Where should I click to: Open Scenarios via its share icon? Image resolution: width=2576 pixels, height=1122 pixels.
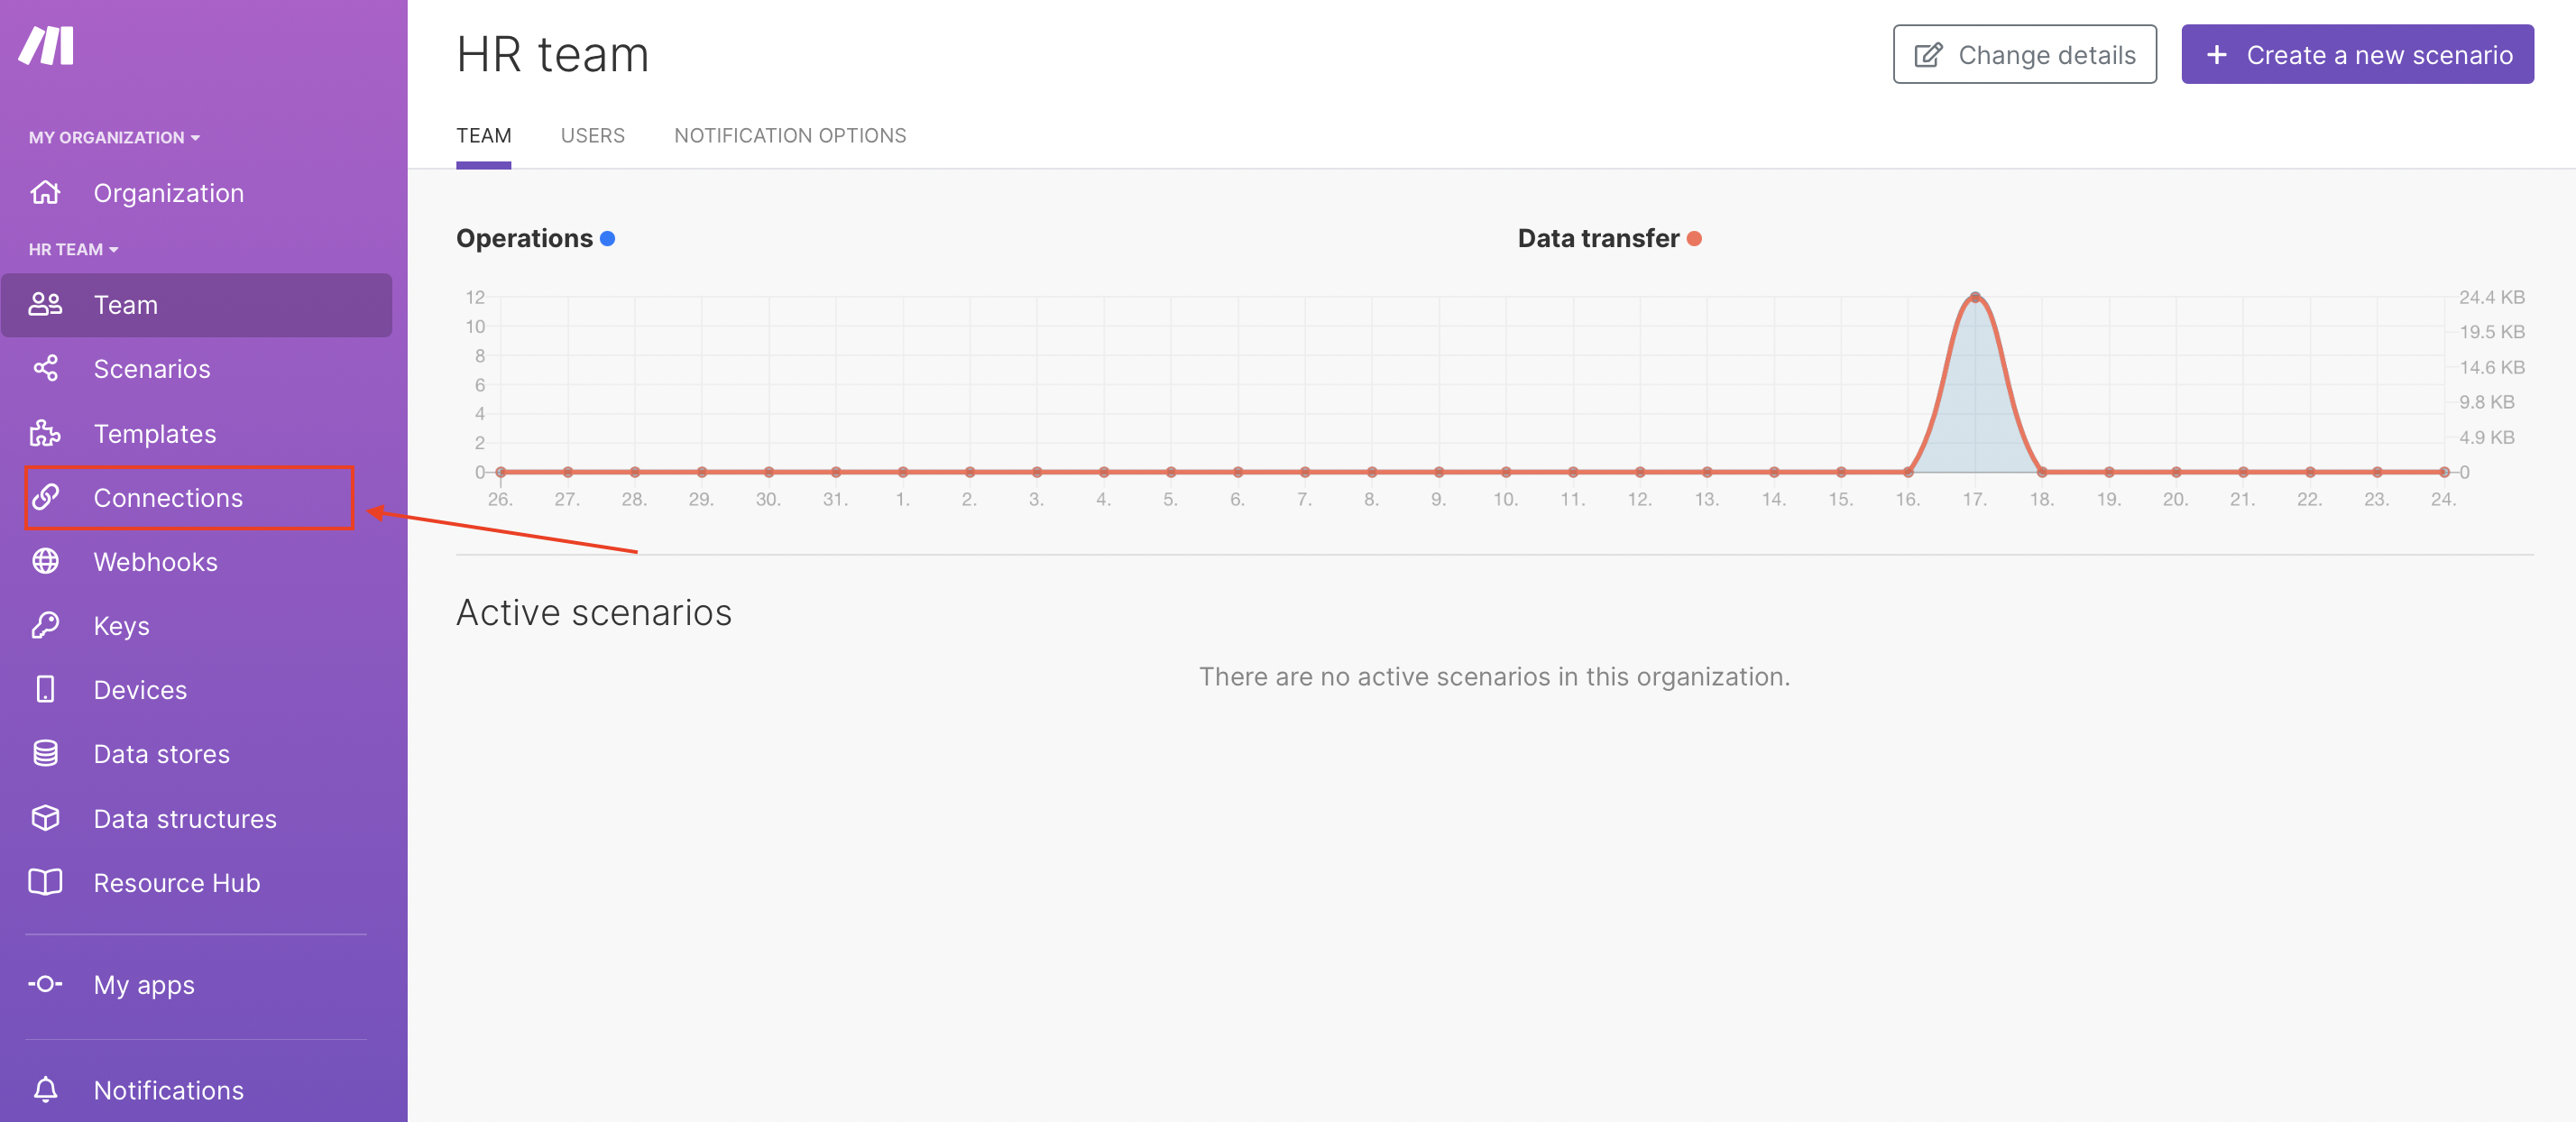[45, 369]
